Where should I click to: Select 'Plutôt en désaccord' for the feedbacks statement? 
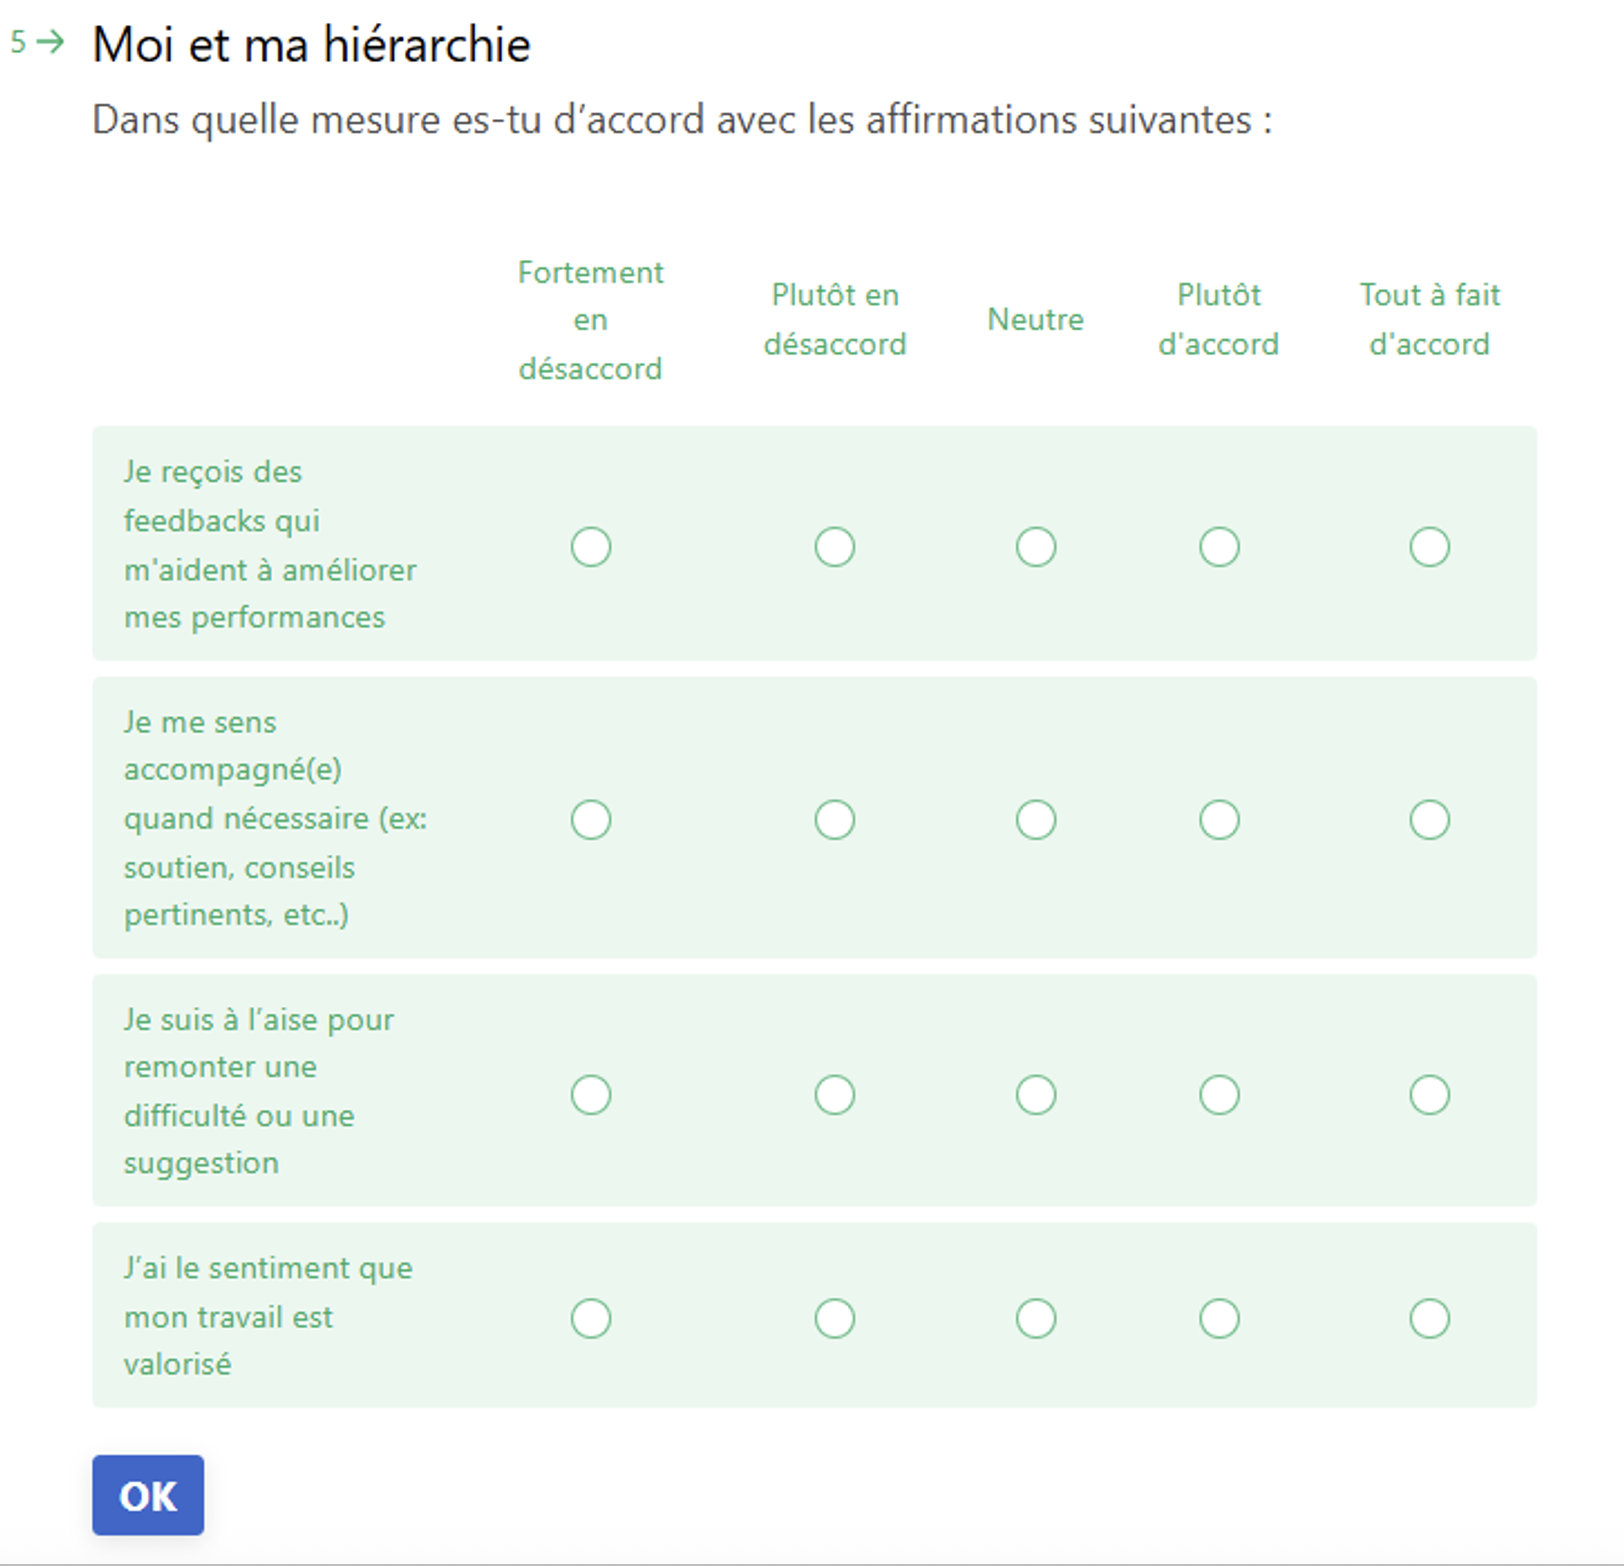pyautogui.click(x=835, y=547)
